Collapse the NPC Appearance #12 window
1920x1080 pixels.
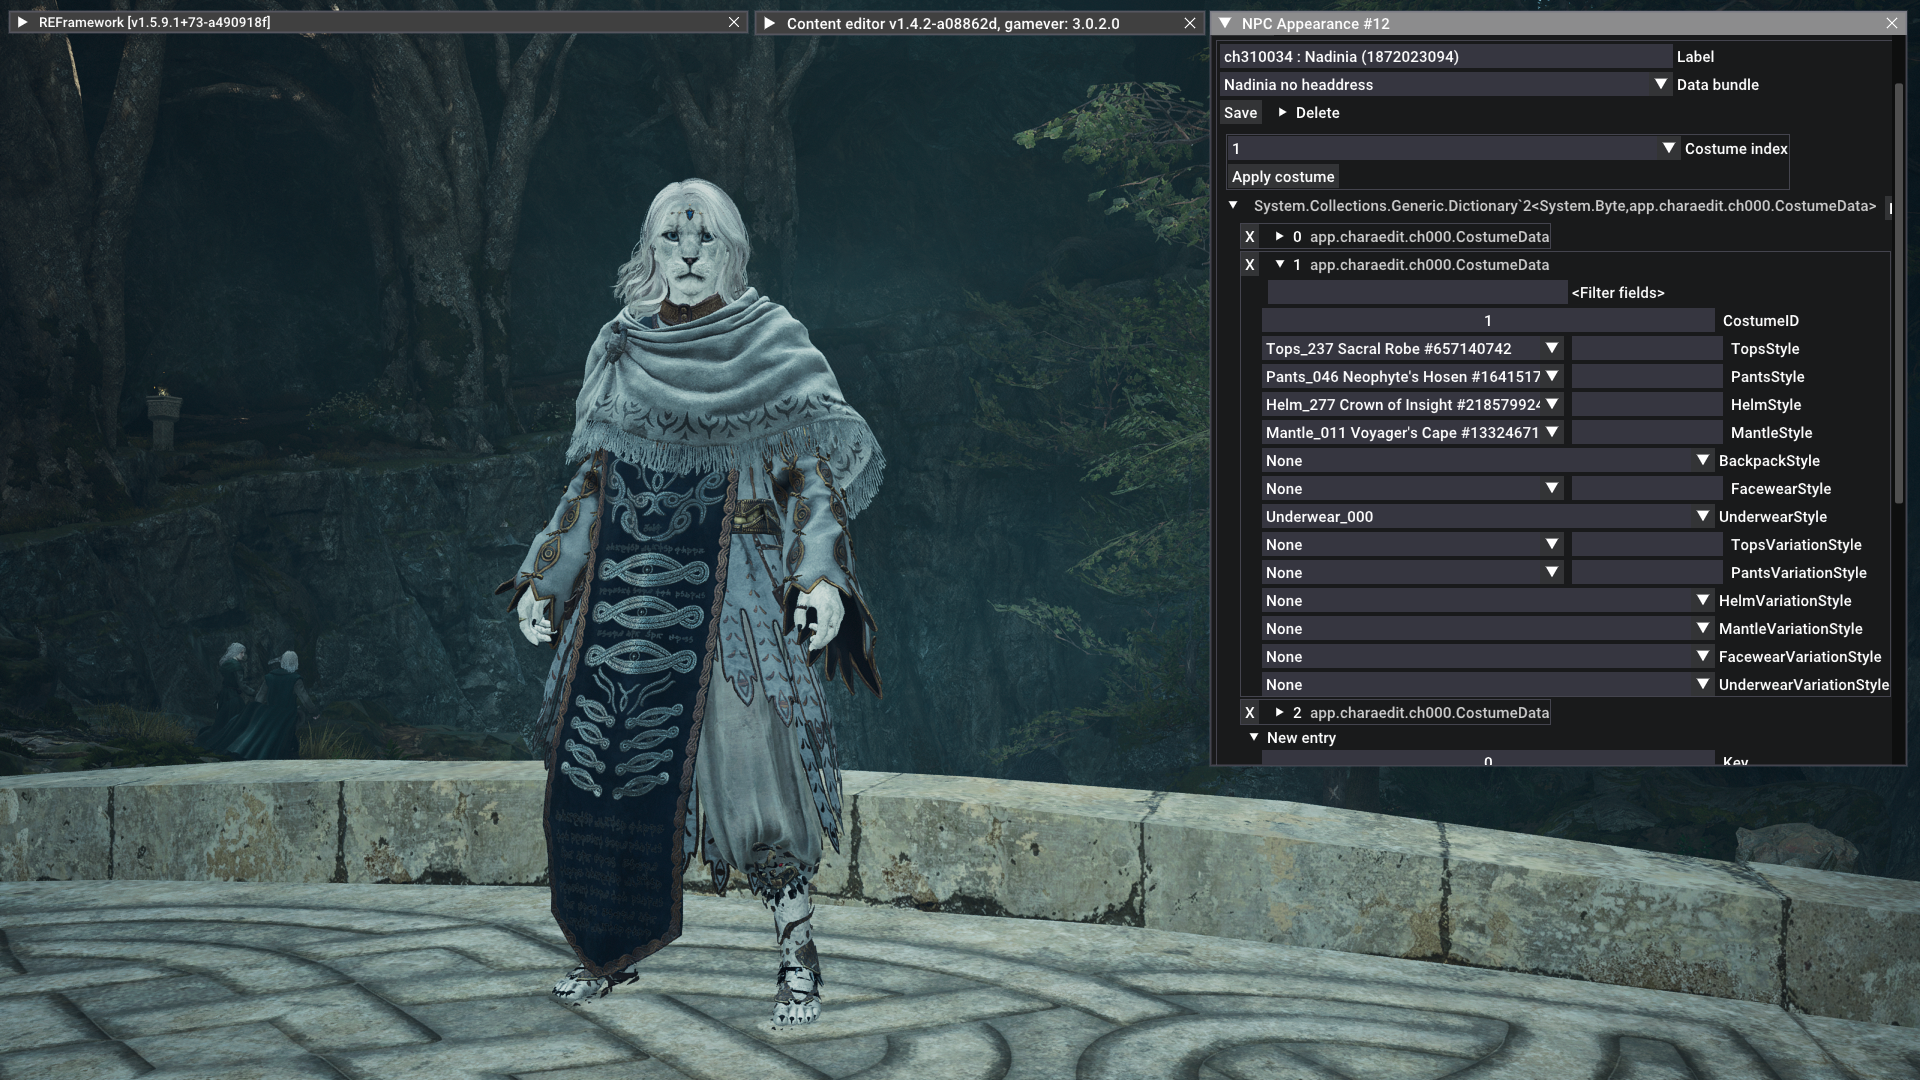pos(1224,23)
